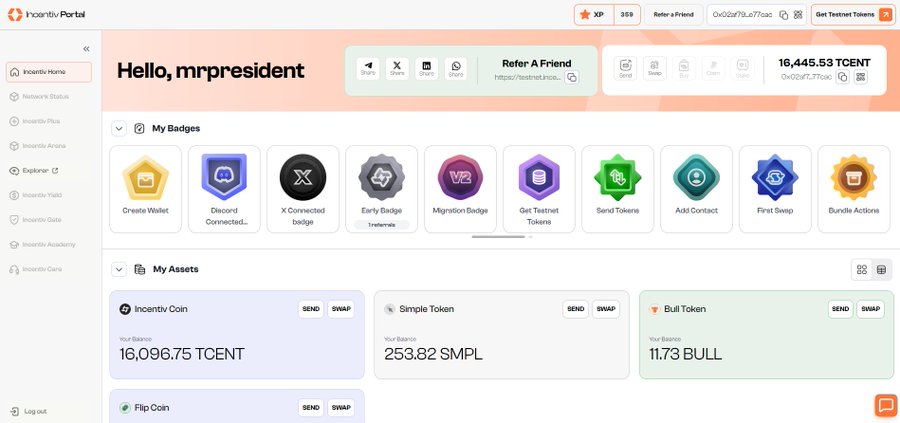
Task: Switch assets to grid view
Action: (862, 269)
